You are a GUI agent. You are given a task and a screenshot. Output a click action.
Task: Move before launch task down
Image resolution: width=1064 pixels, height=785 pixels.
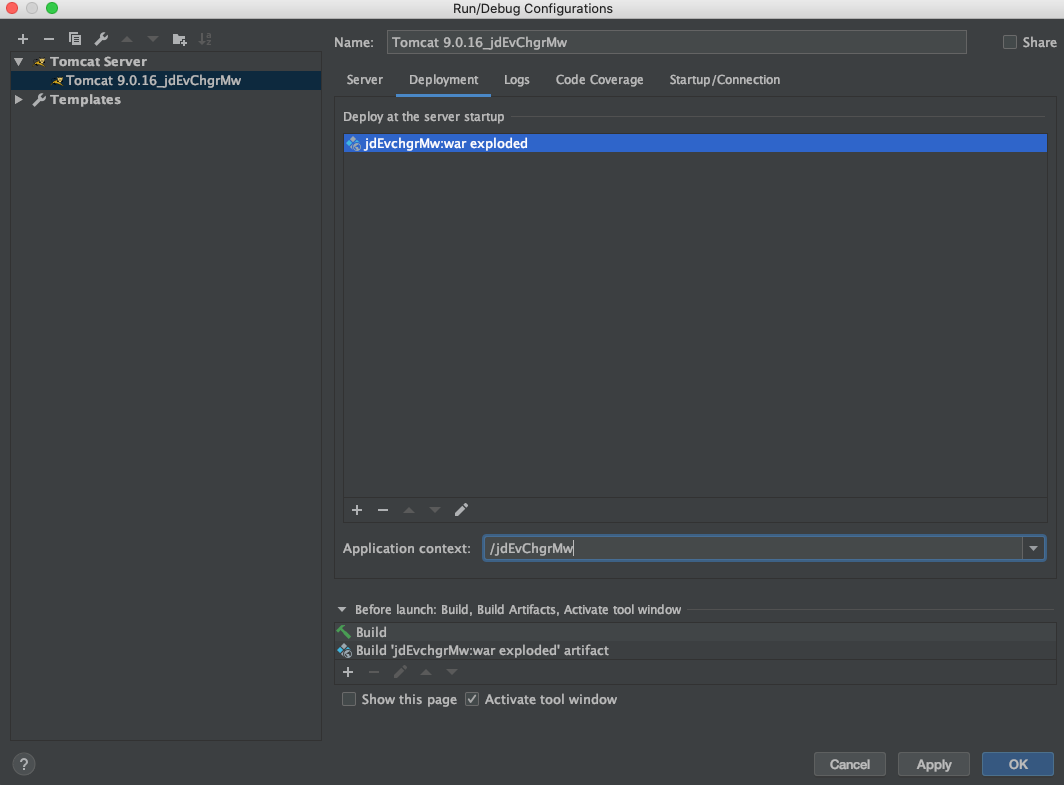point(452,672)
